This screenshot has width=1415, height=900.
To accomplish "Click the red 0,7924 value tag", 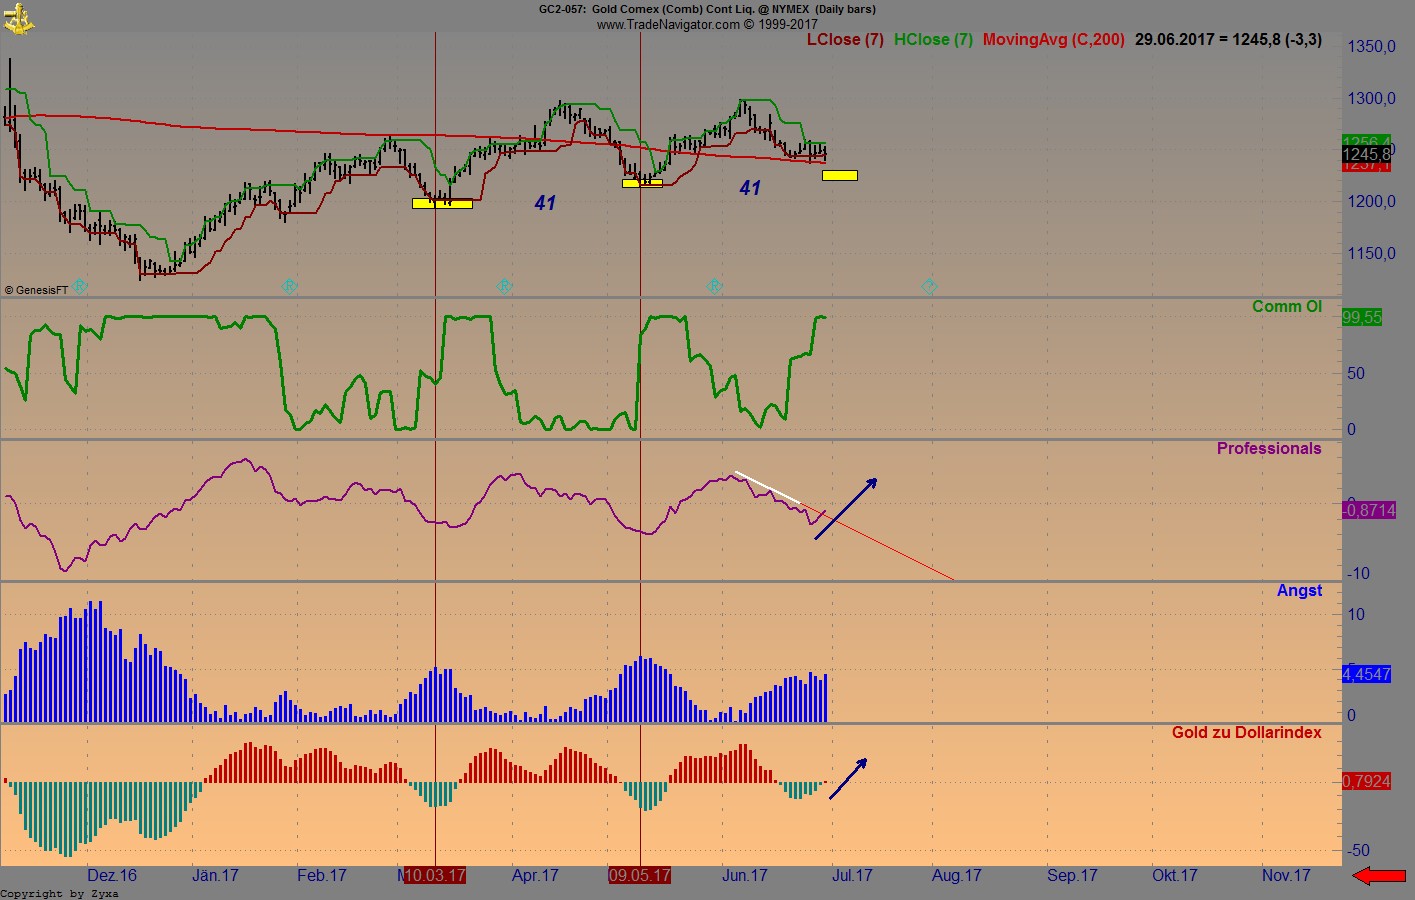I will [1367, 781].
